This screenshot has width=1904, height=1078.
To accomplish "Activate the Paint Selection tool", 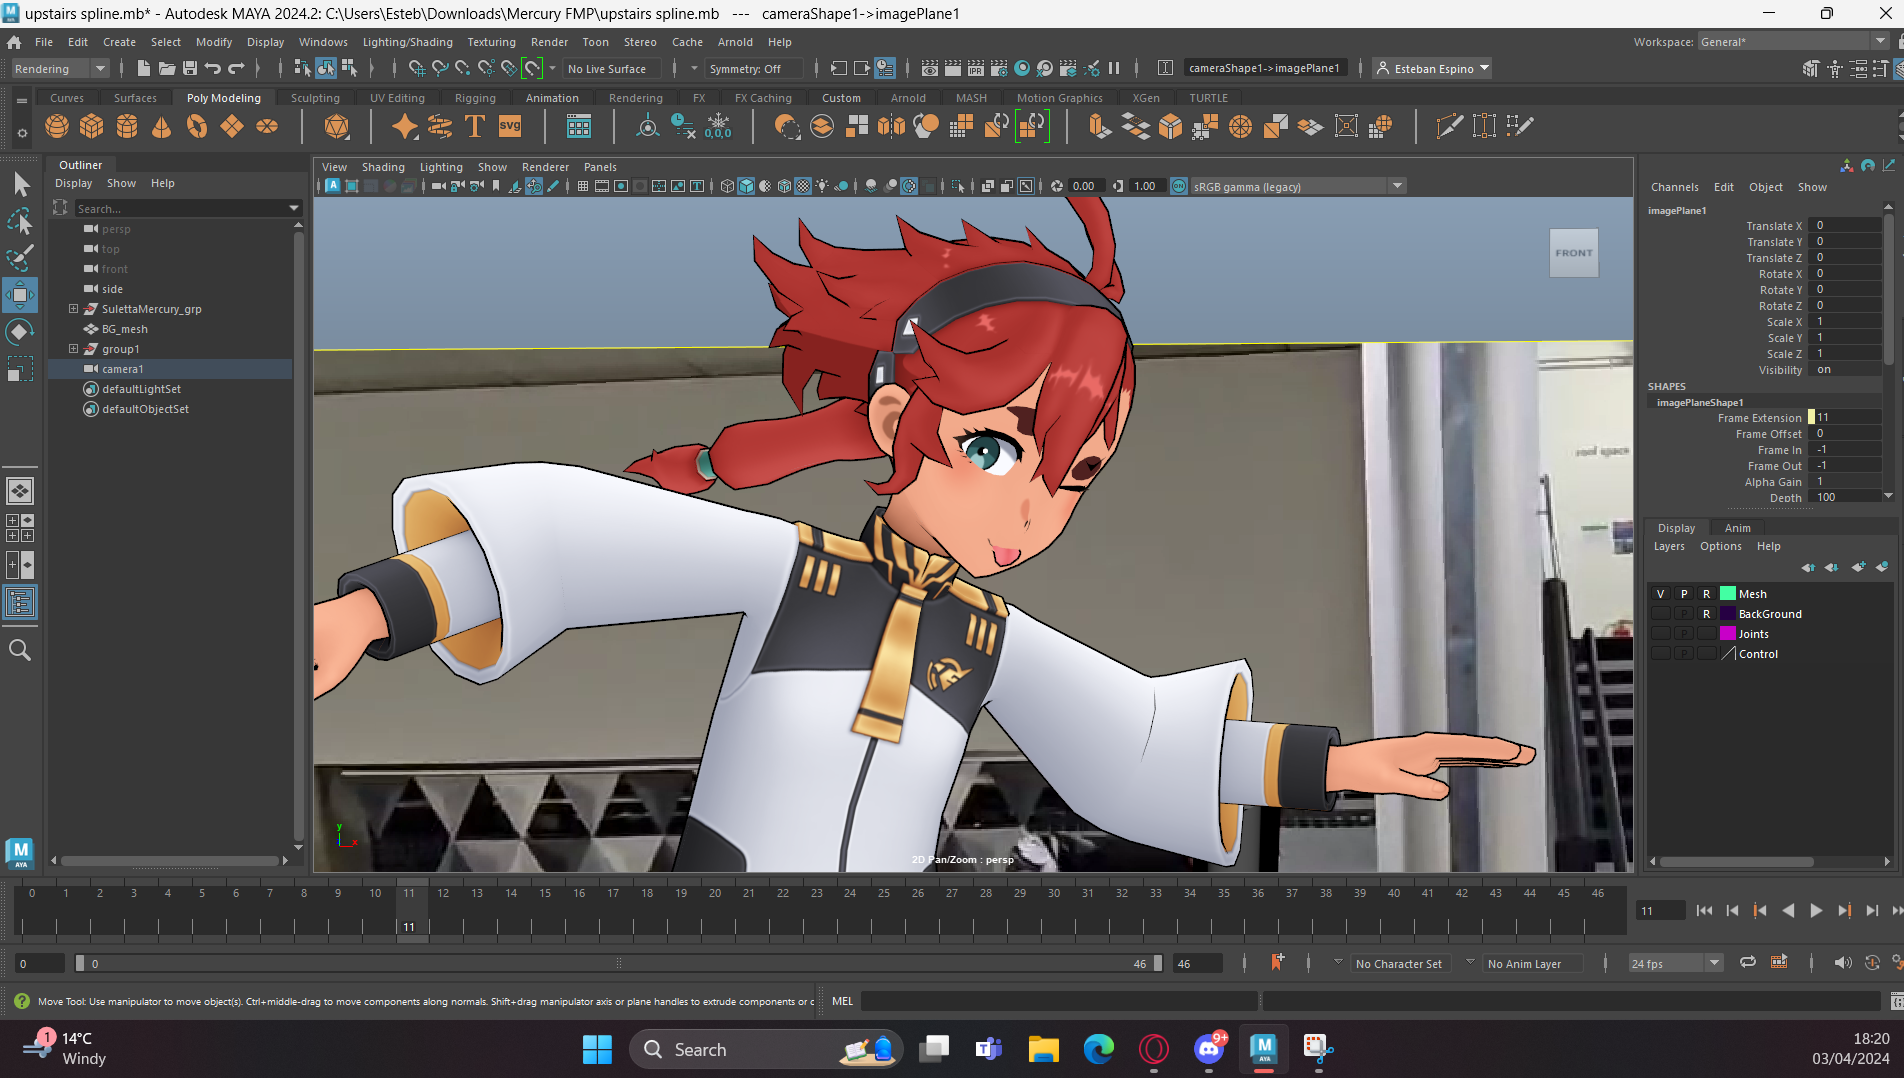I will click(21, 258).
